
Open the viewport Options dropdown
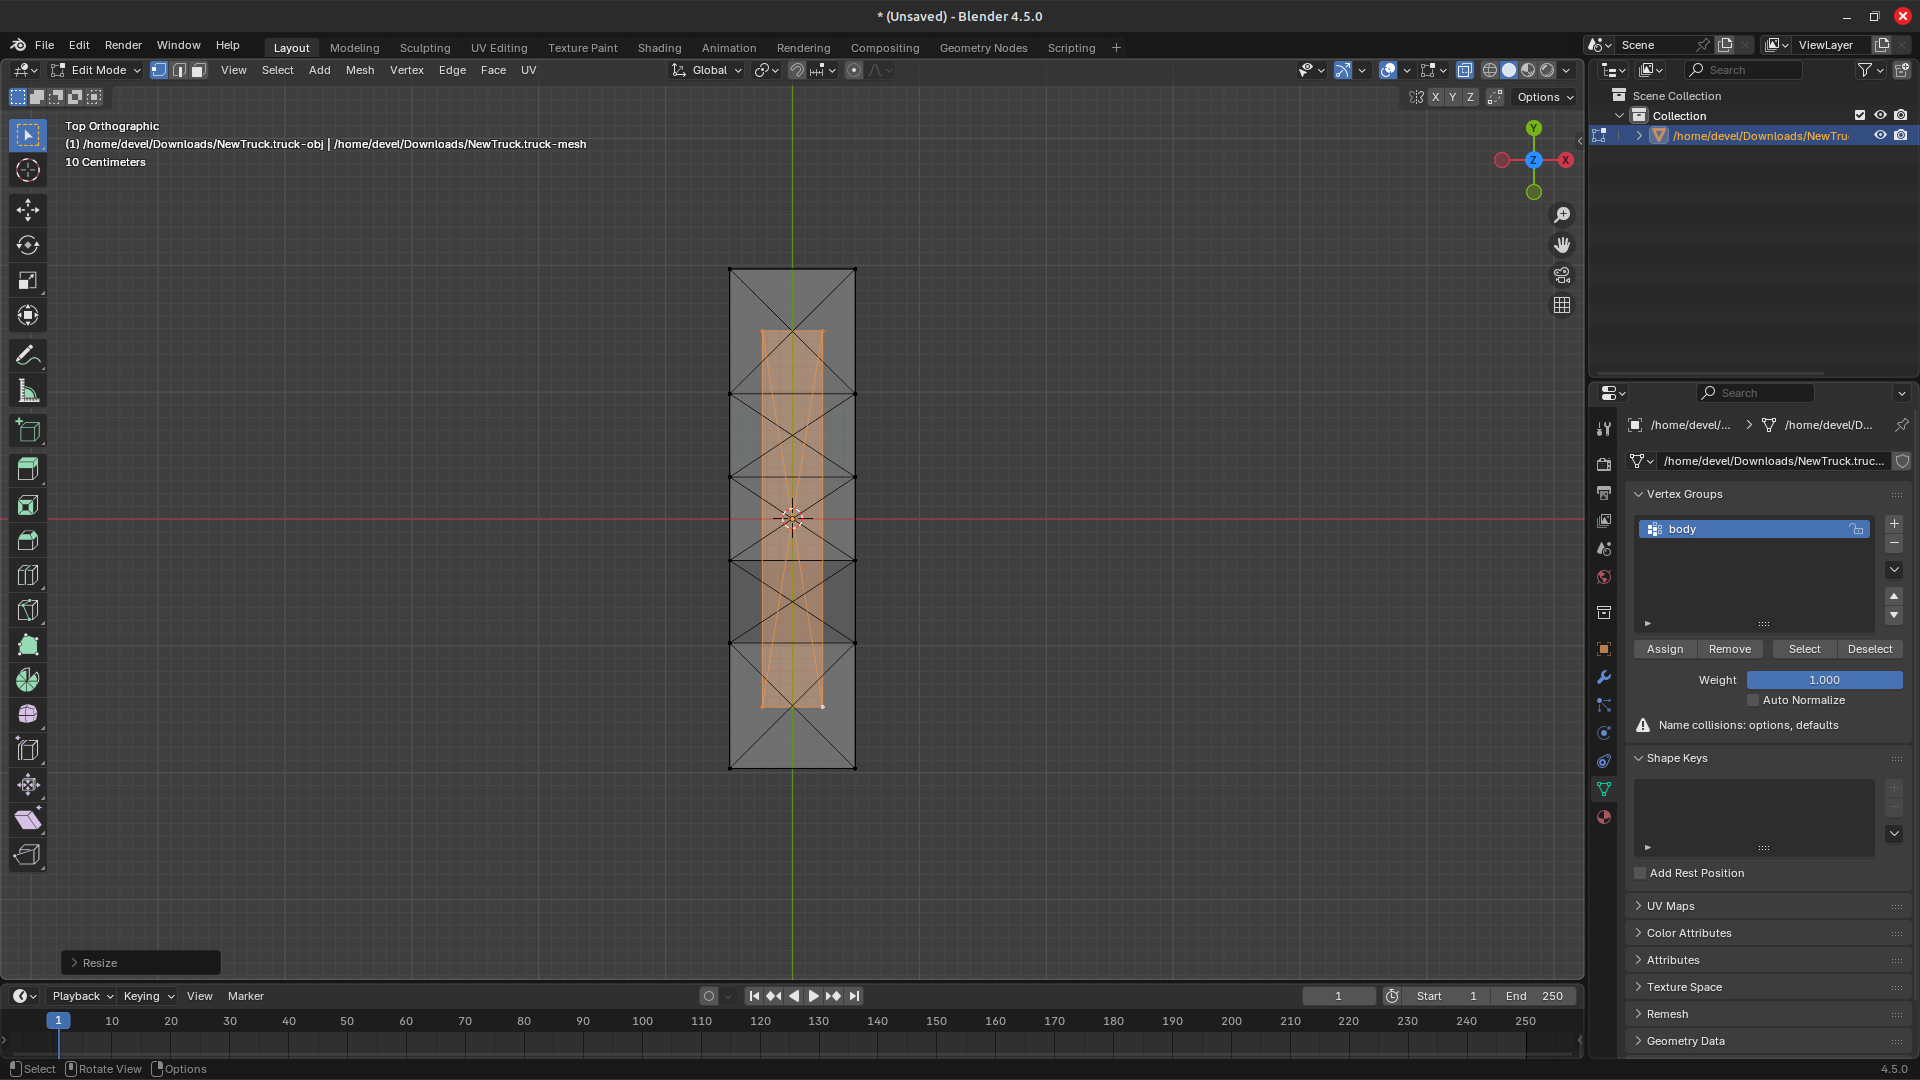point(1545,97)
